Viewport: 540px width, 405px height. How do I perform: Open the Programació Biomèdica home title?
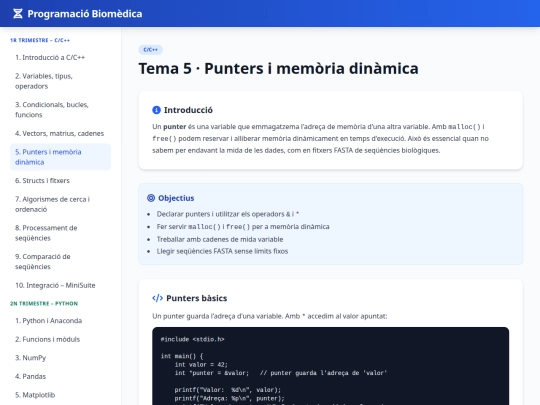[x=85, y=14]
